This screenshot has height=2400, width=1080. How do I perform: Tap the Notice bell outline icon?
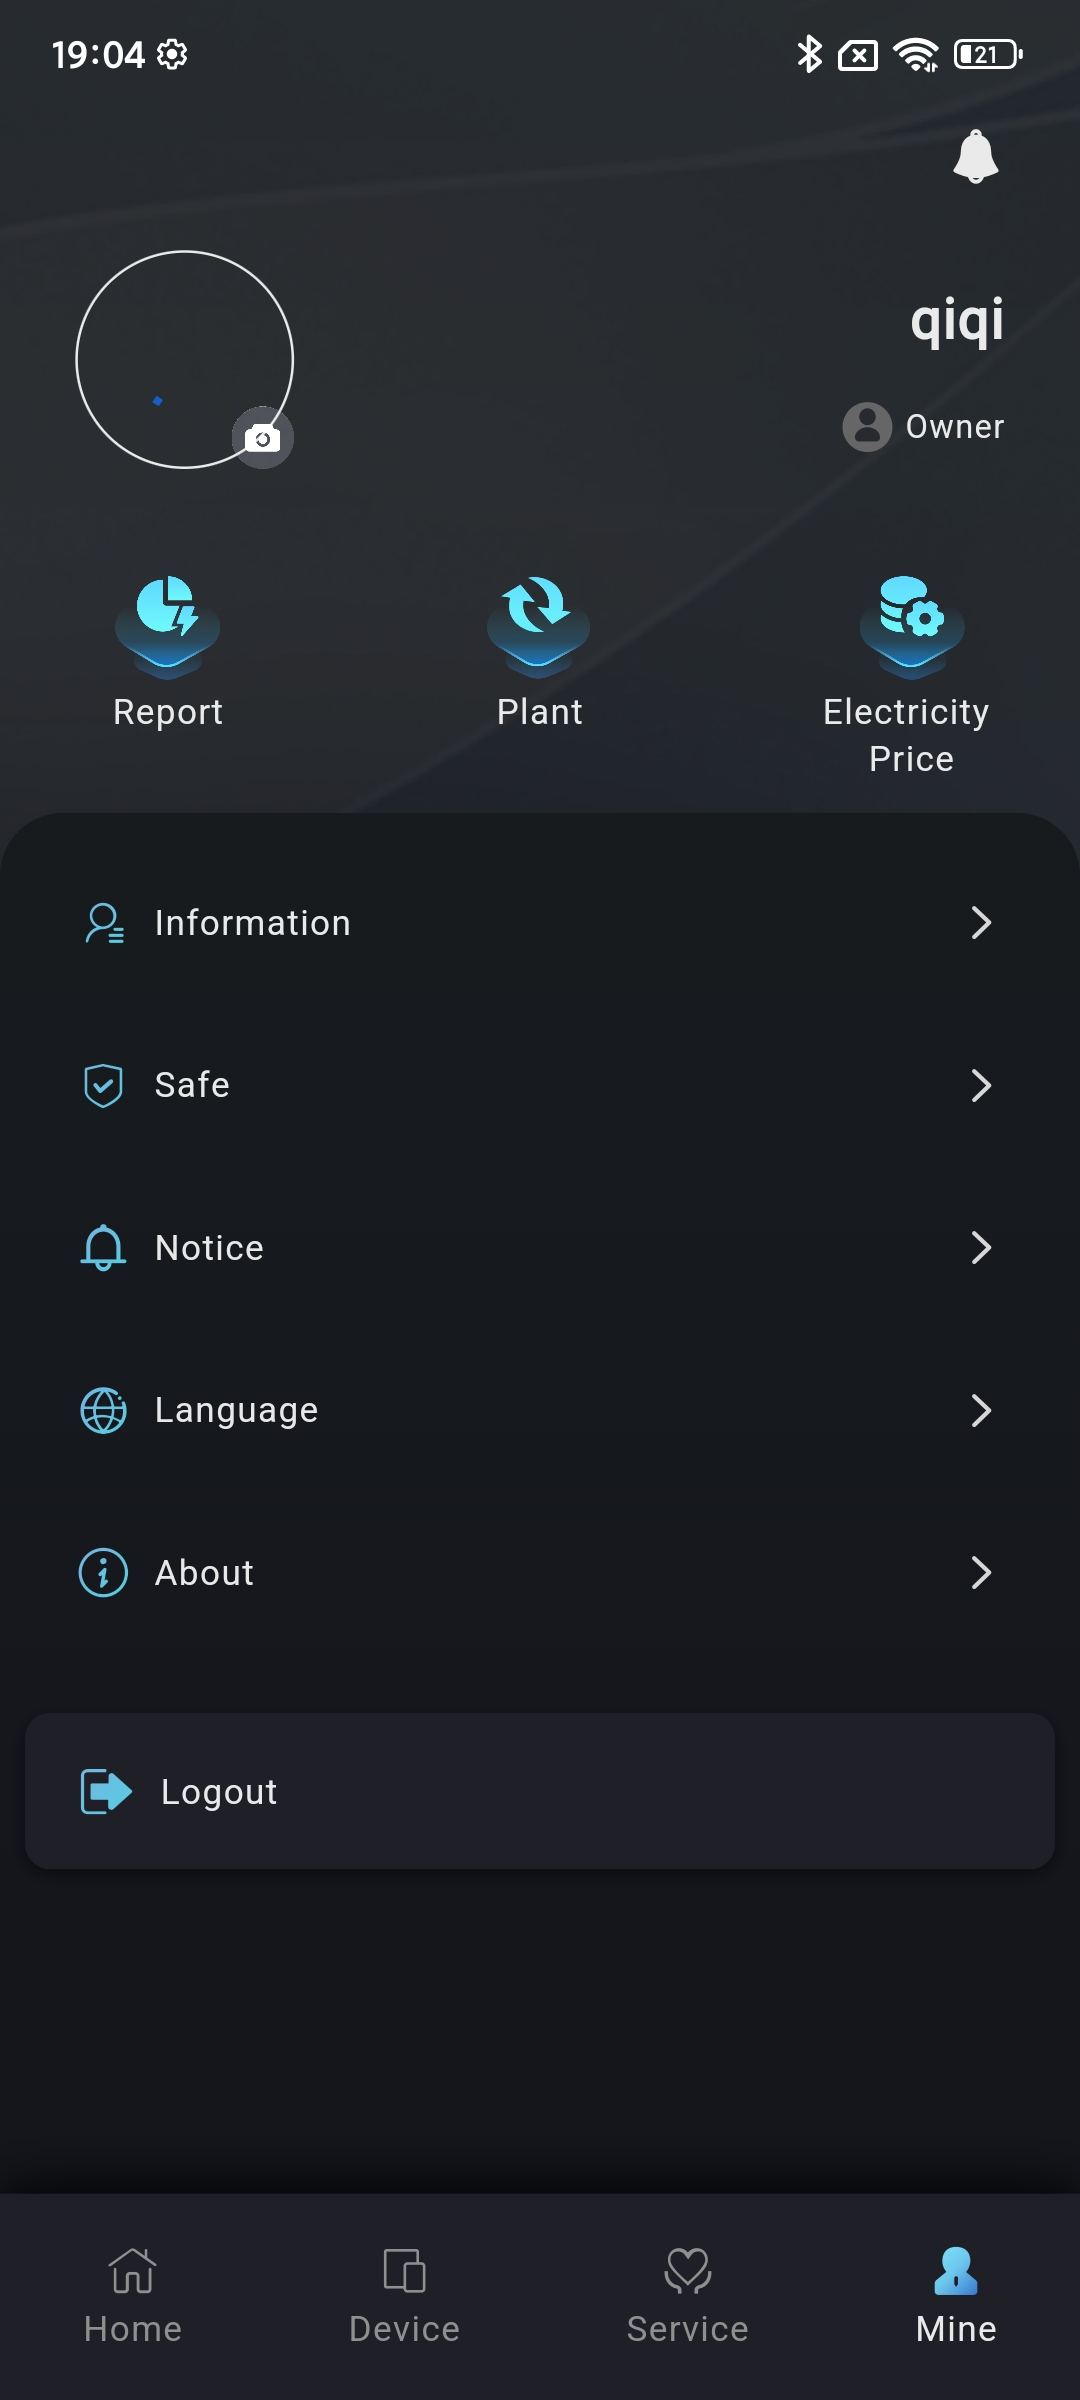pyautogui.click(x=103, y=1248)
